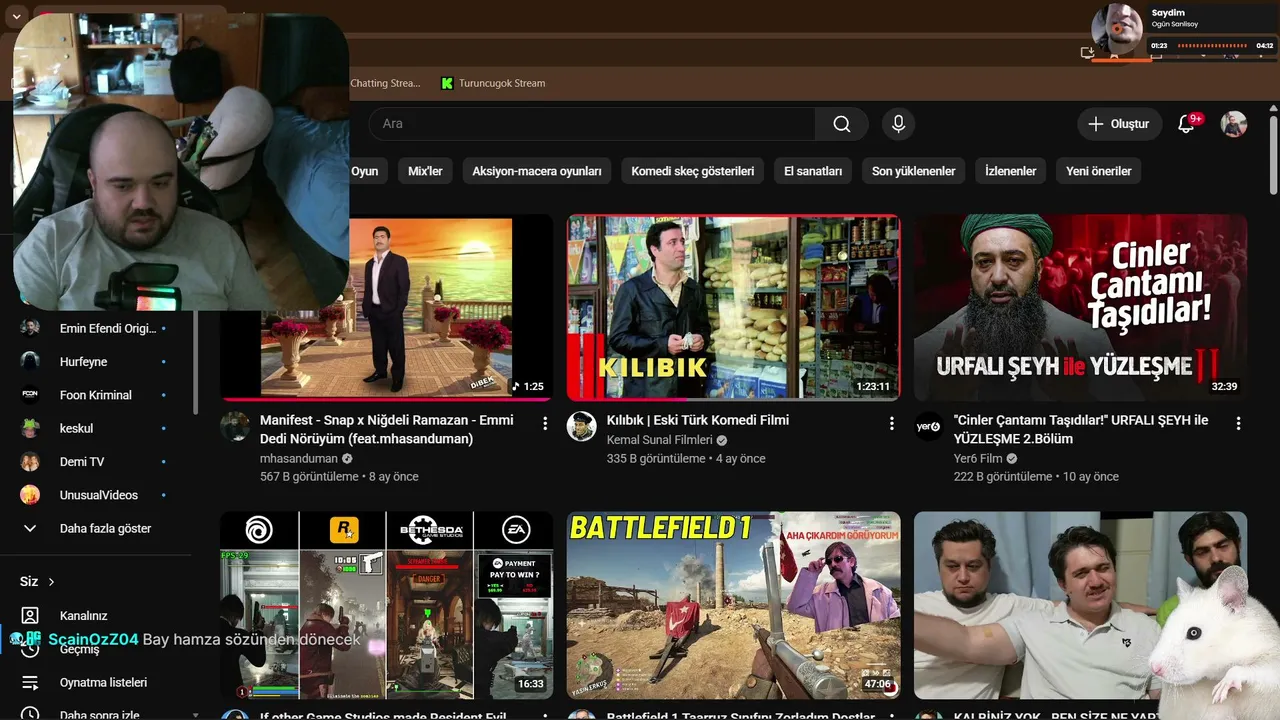
Task: Open options for the Cinler Çantamı Taşıdılar video
Action: [1238, 424]
